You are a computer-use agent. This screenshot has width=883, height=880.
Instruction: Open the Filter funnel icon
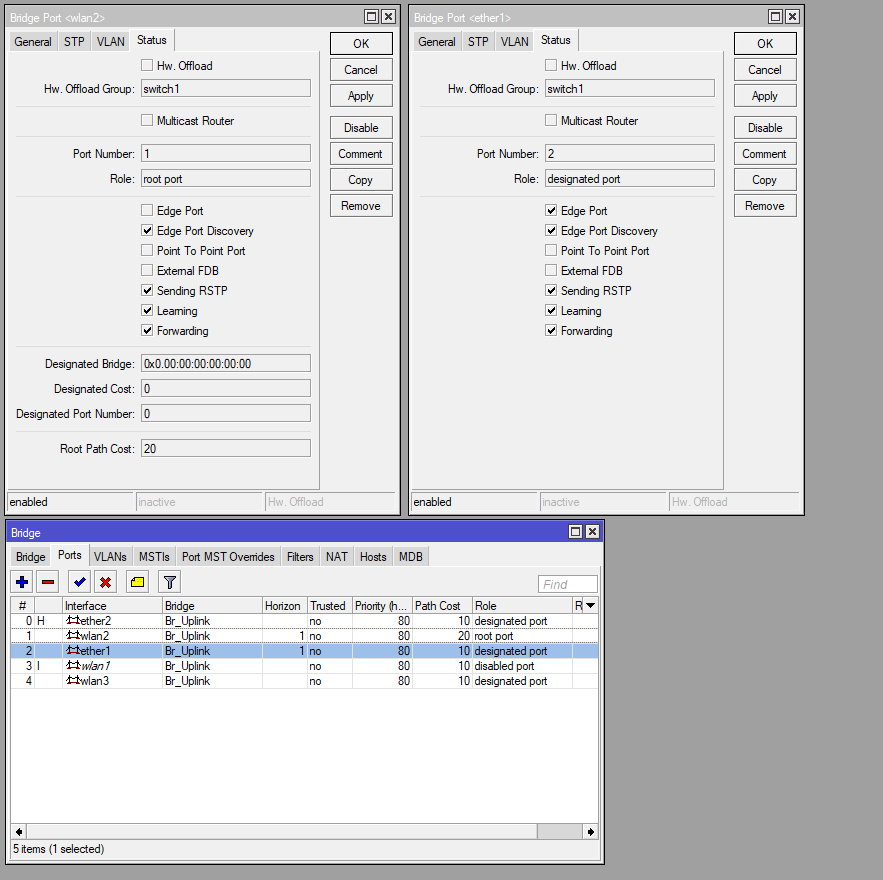[x=170, y=582]
